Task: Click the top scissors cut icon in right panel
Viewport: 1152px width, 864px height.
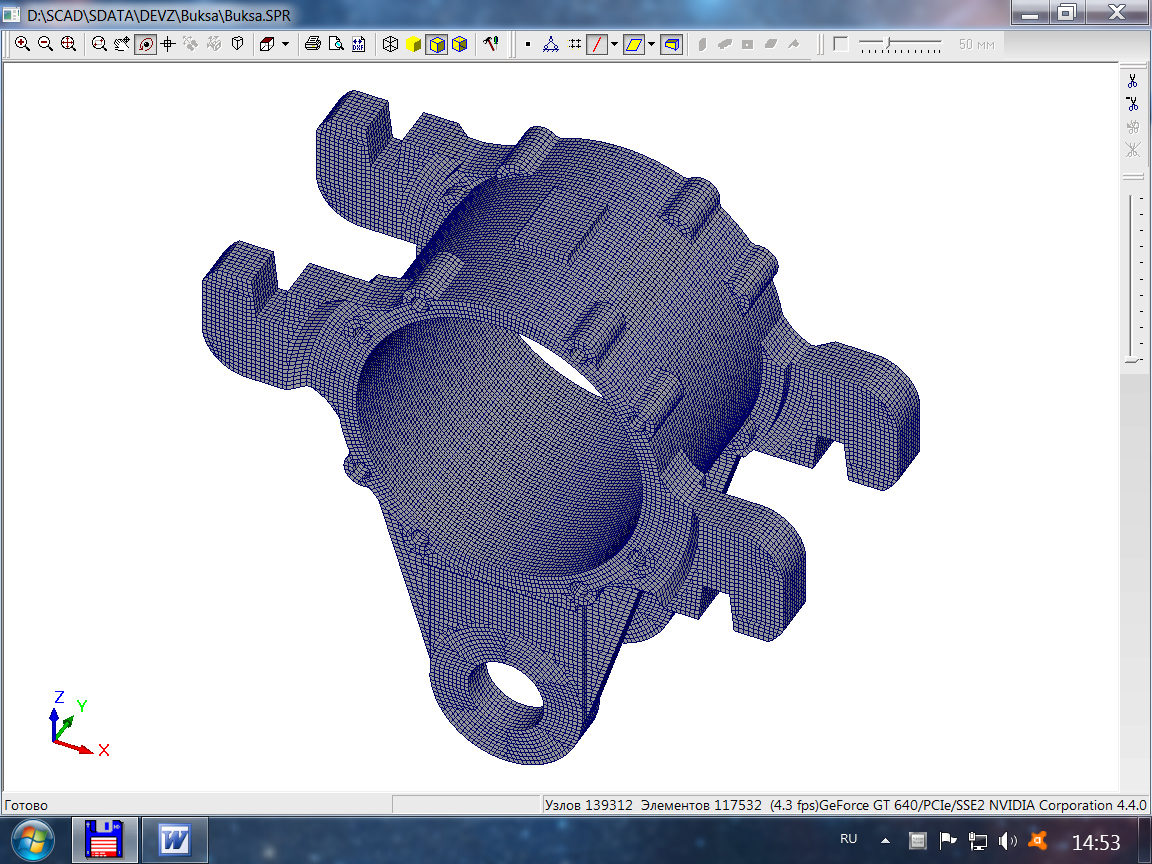Action: click(x=1132, y=81)
